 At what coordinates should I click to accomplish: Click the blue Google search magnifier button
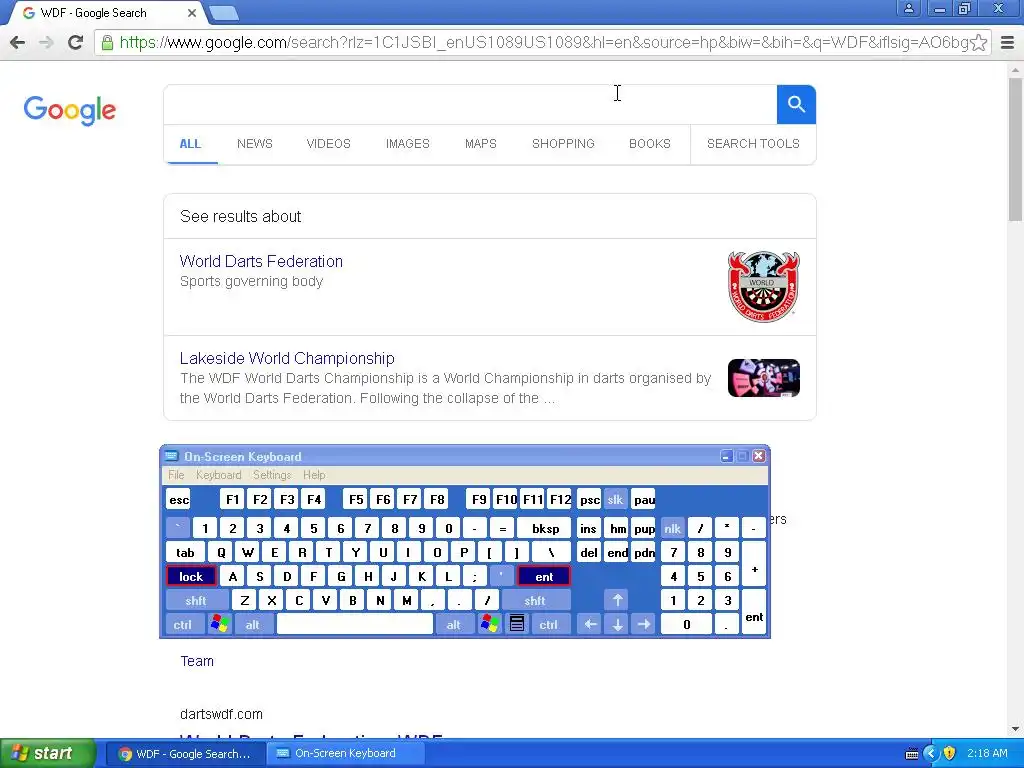click(796, 104)
